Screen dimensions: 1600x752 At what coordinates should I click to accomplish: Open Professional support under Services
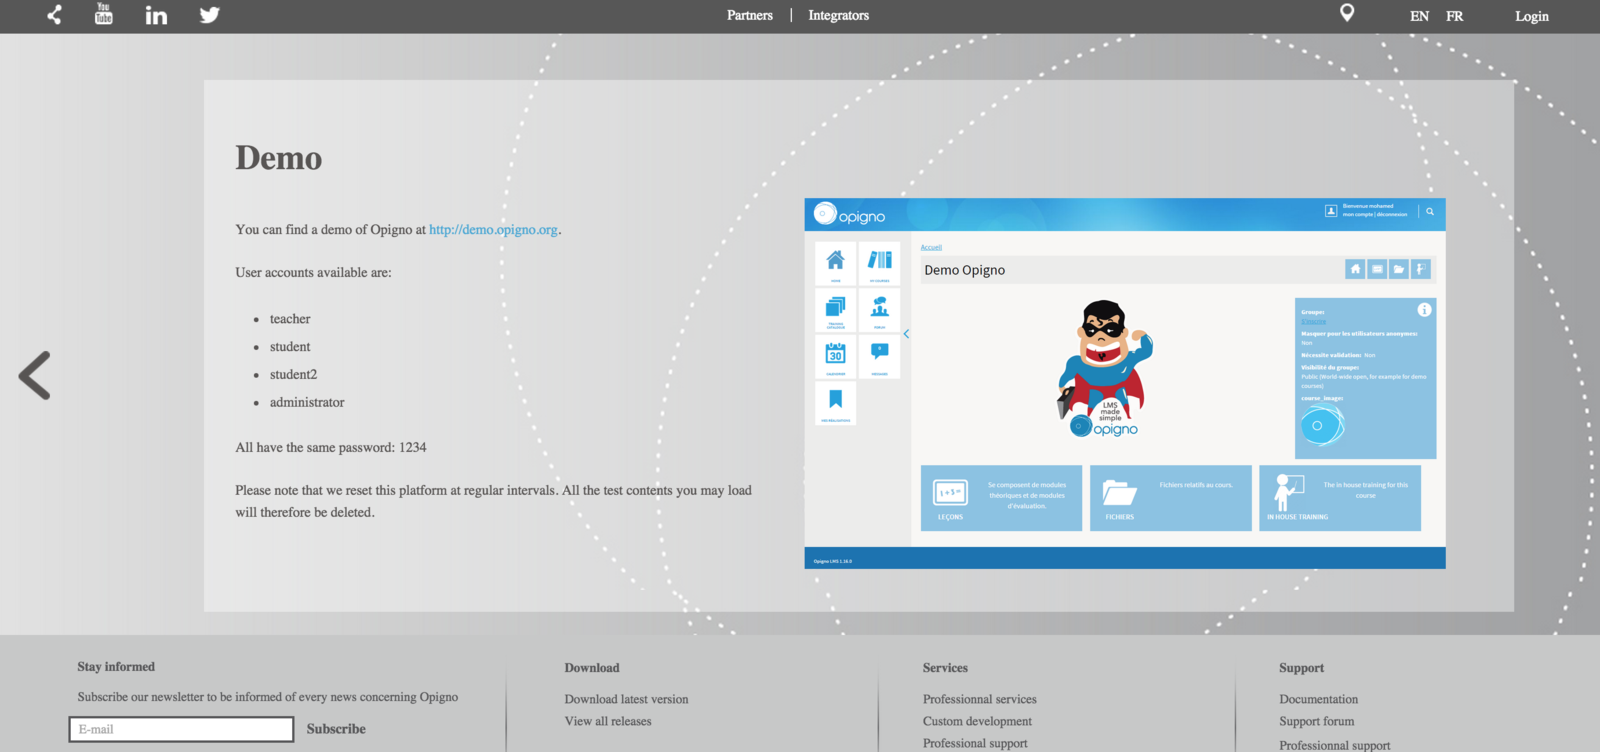[x=975, y=743]
